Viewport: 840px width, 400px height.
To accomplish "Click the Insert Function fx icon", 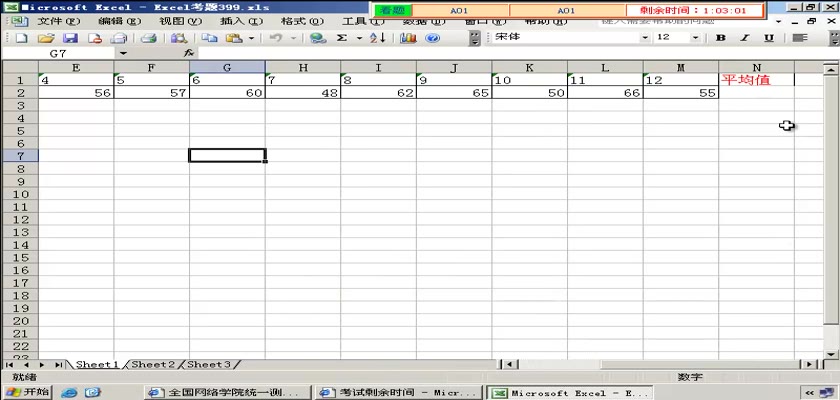I will point(189,54).
